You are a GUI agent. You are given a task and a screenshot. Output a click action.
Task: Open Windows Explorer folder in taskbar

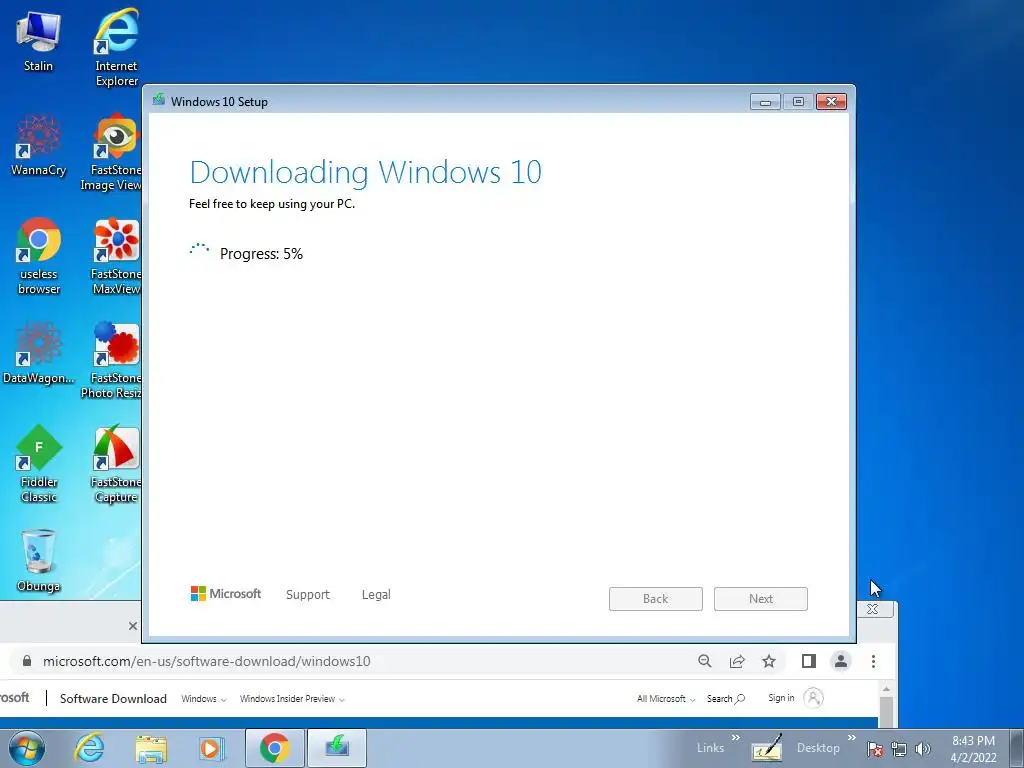[151, 748]
